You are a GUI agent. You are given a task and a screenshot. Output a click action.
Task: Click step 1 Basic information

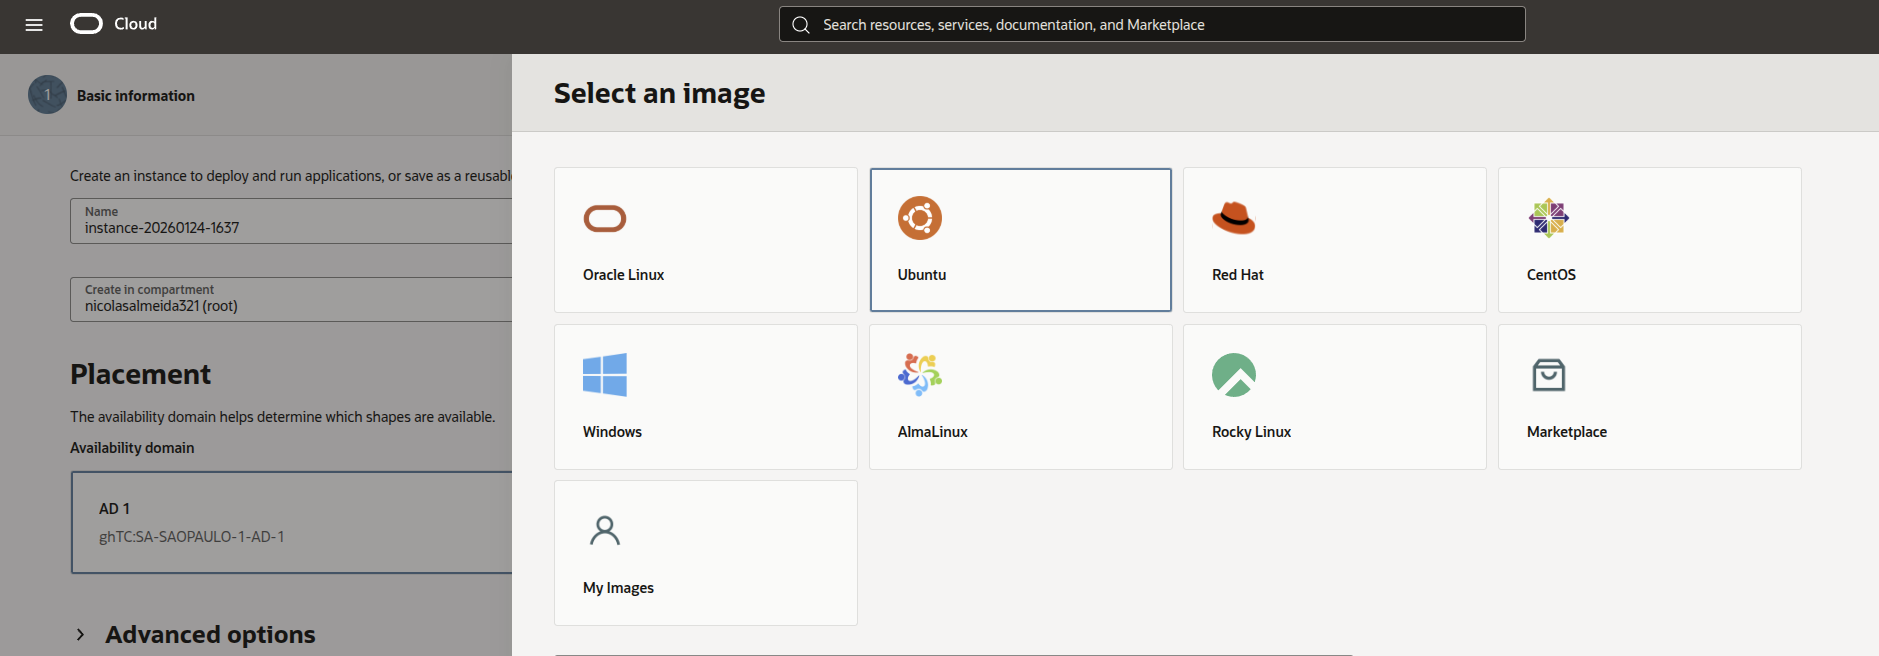point(112,95)
